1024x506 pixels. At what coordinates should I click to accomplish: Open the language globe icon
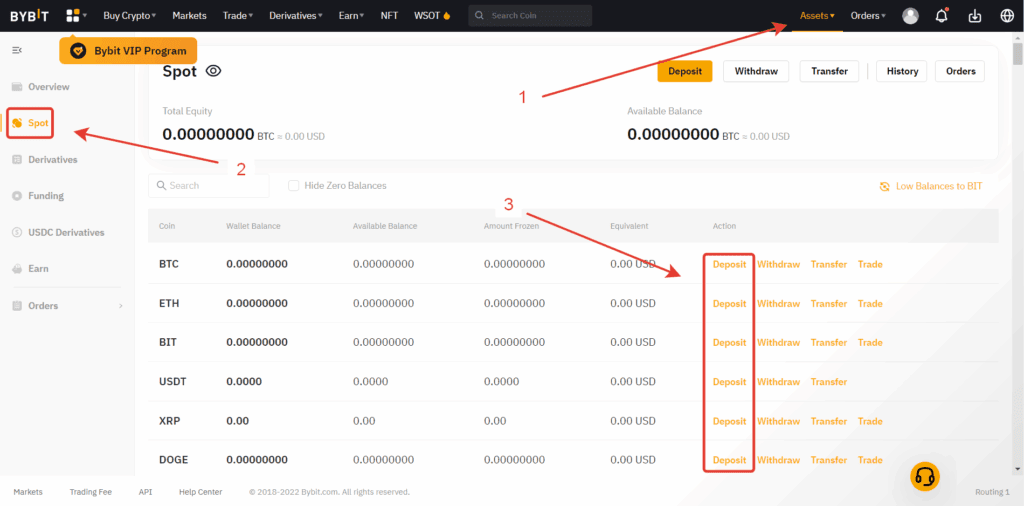click(1006, 16)
